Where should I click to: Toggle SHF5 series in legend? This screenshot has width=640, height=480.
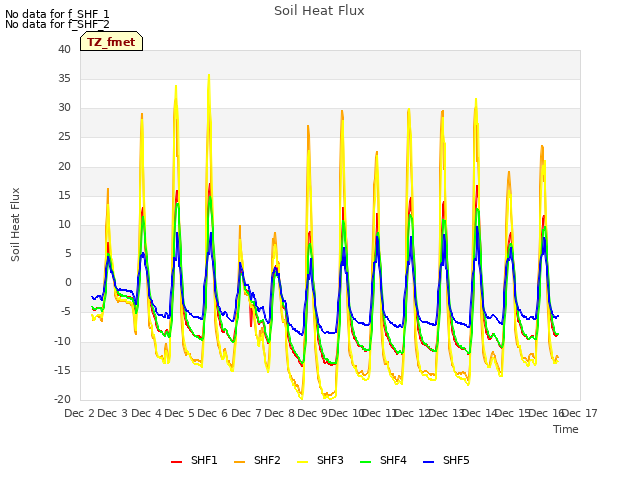pyautogui.click(x=446, y=460)
